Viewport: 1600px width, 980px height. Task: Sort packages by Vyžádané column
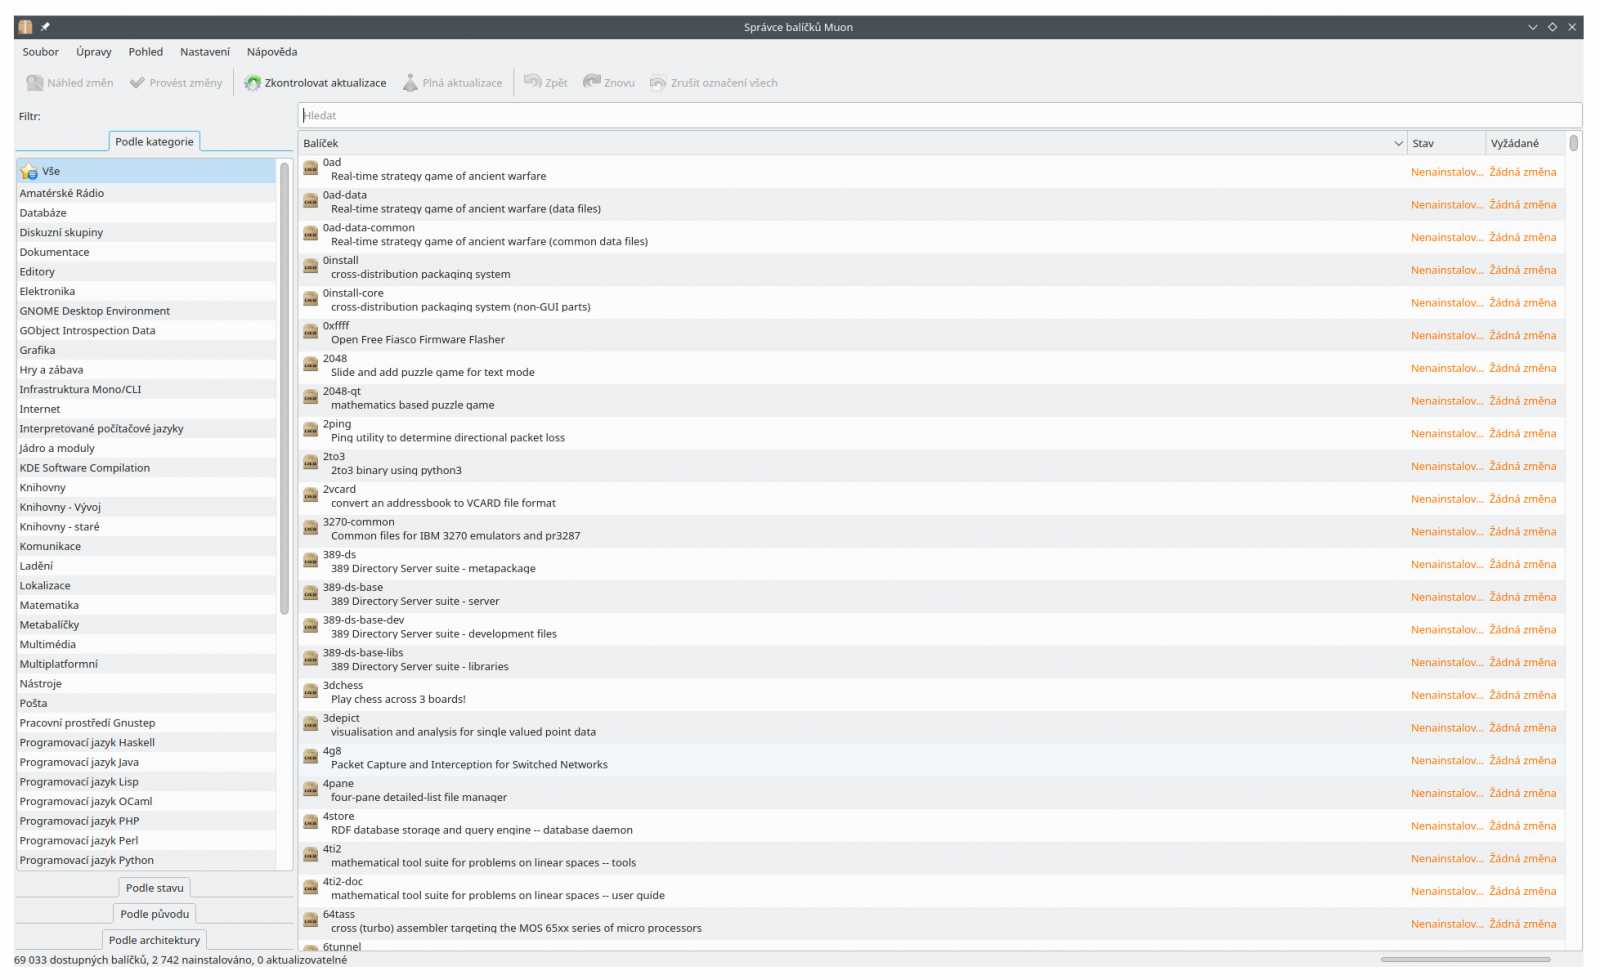pos(1525,144)
